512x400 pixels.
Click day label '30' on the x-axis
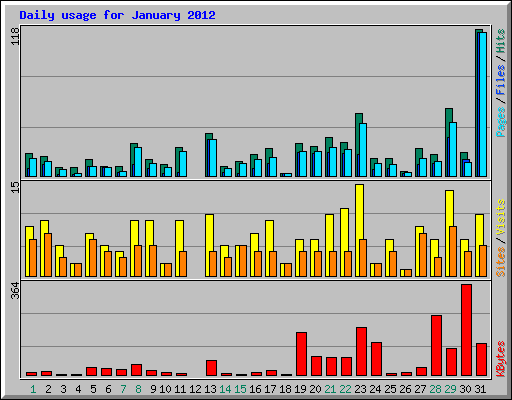pos(465,389)
